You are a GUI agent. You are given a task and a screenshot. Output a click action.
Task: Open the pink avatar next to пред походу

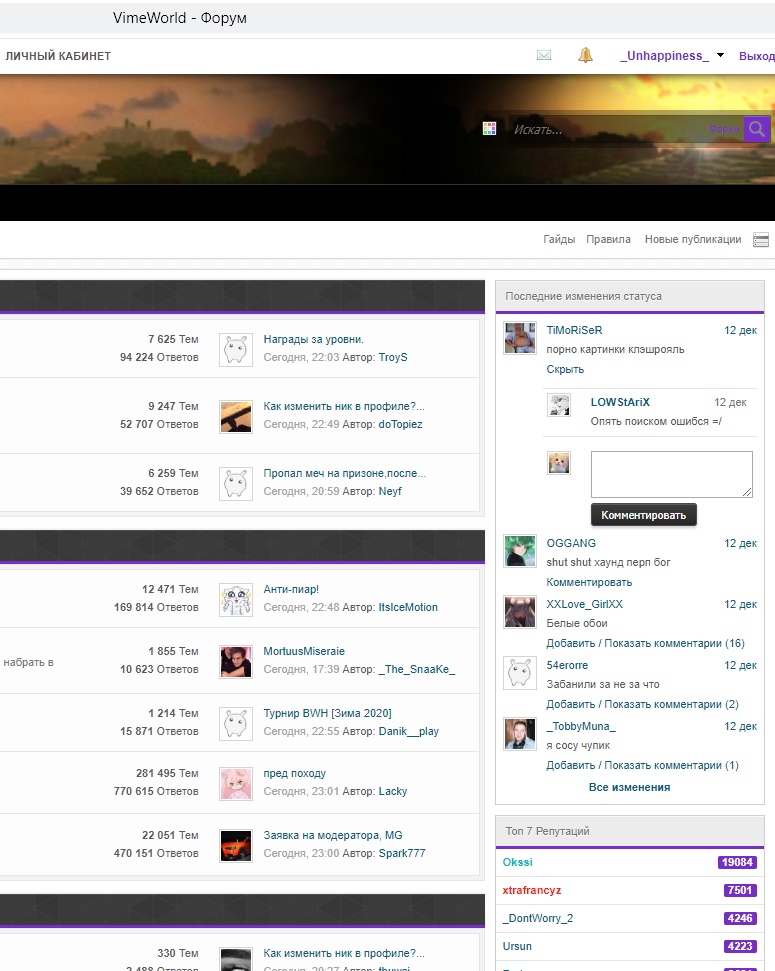tap(236, 783)
